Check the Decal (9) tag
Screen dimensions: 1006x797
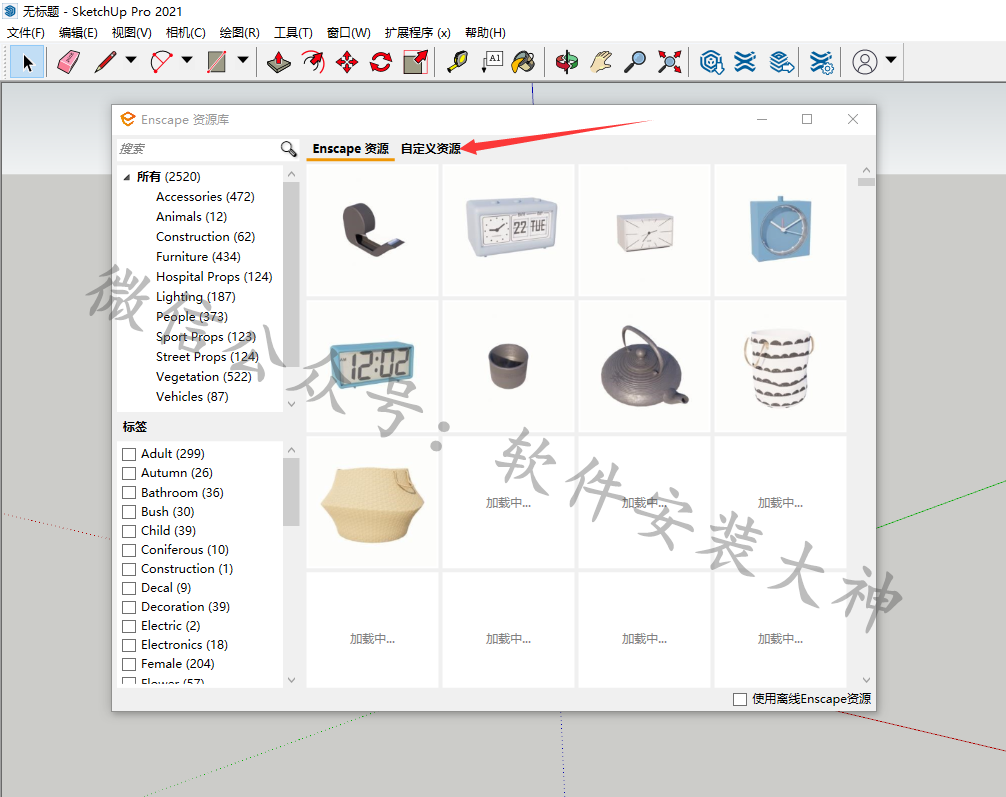pos(129,588)
